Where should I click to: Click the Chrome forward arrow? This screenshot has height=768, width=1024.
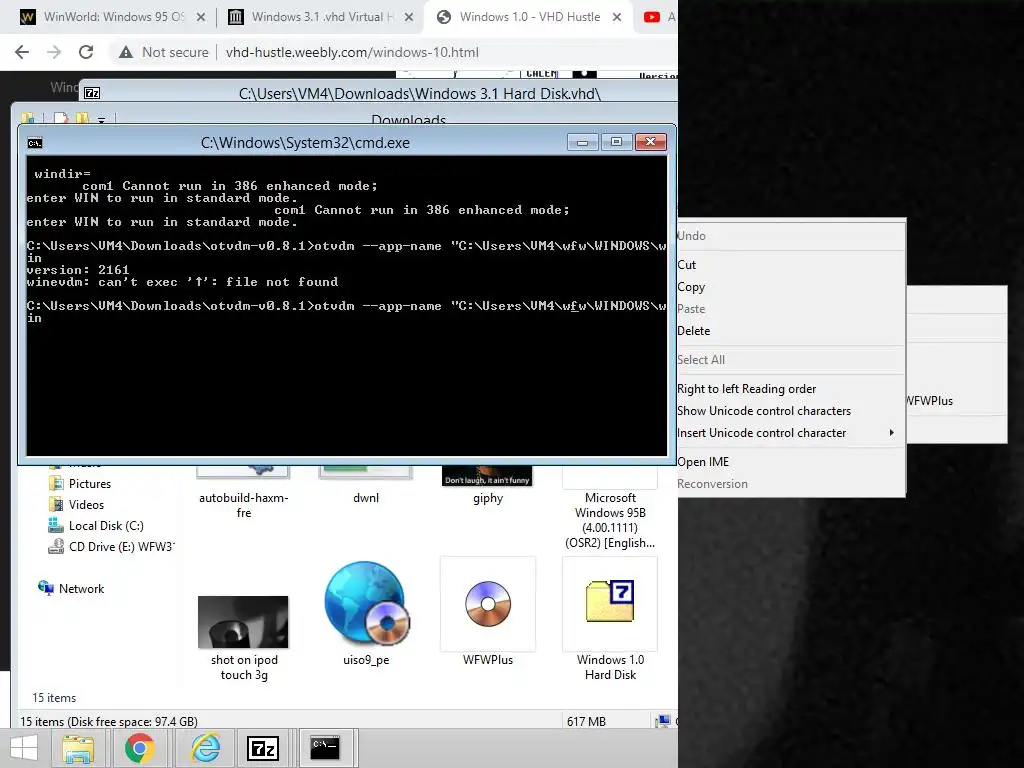coord(54,52)
